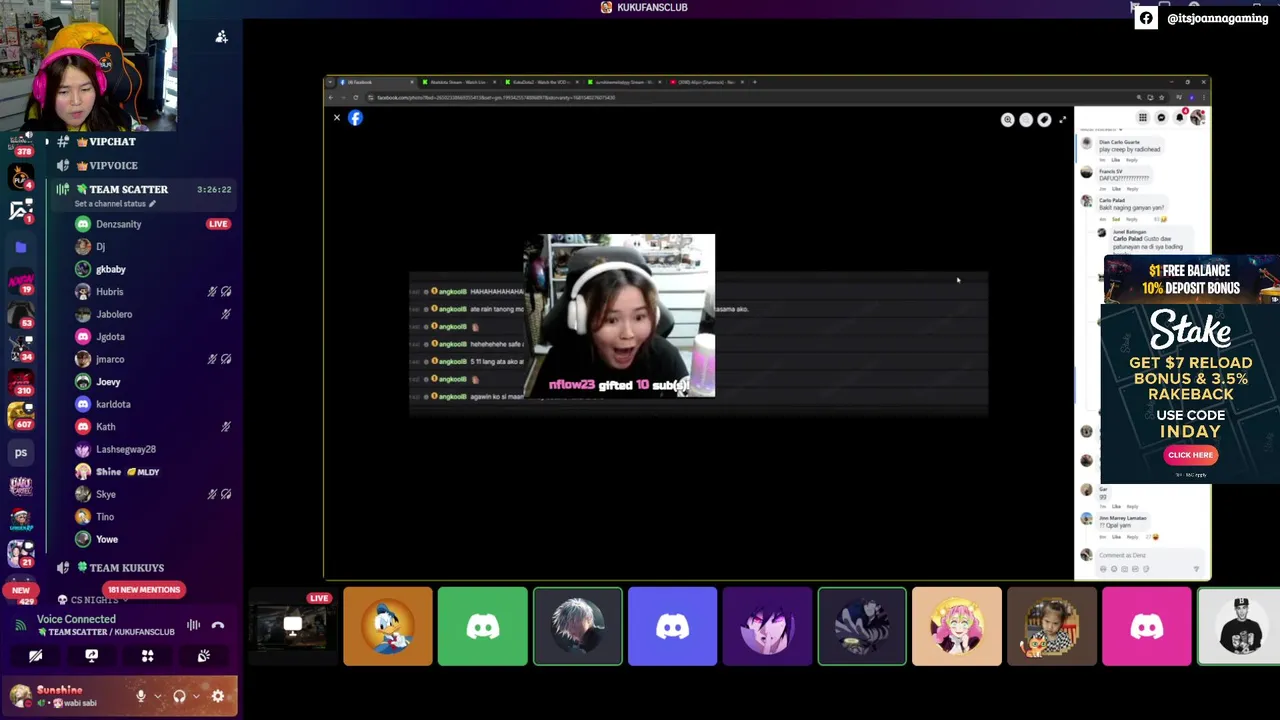
Task: Open headphone output options arrow
Action: [x=196, y=696]
